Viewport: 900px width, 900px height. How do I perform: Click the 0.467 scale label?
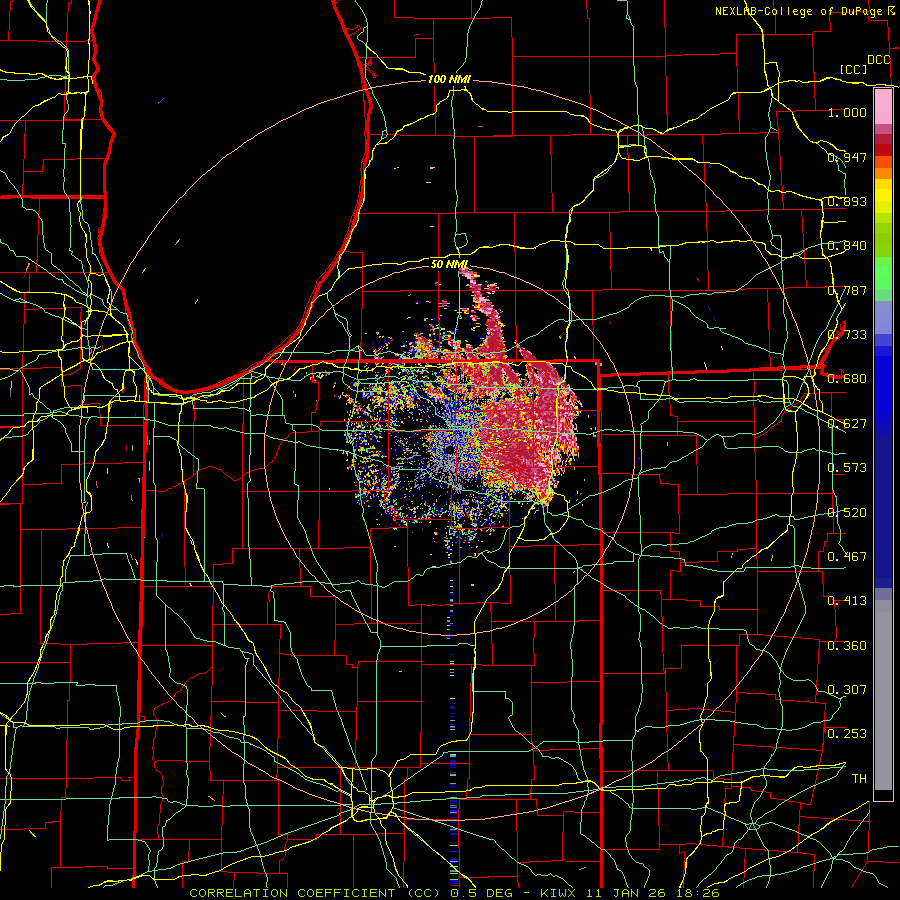tap(847, 557)
